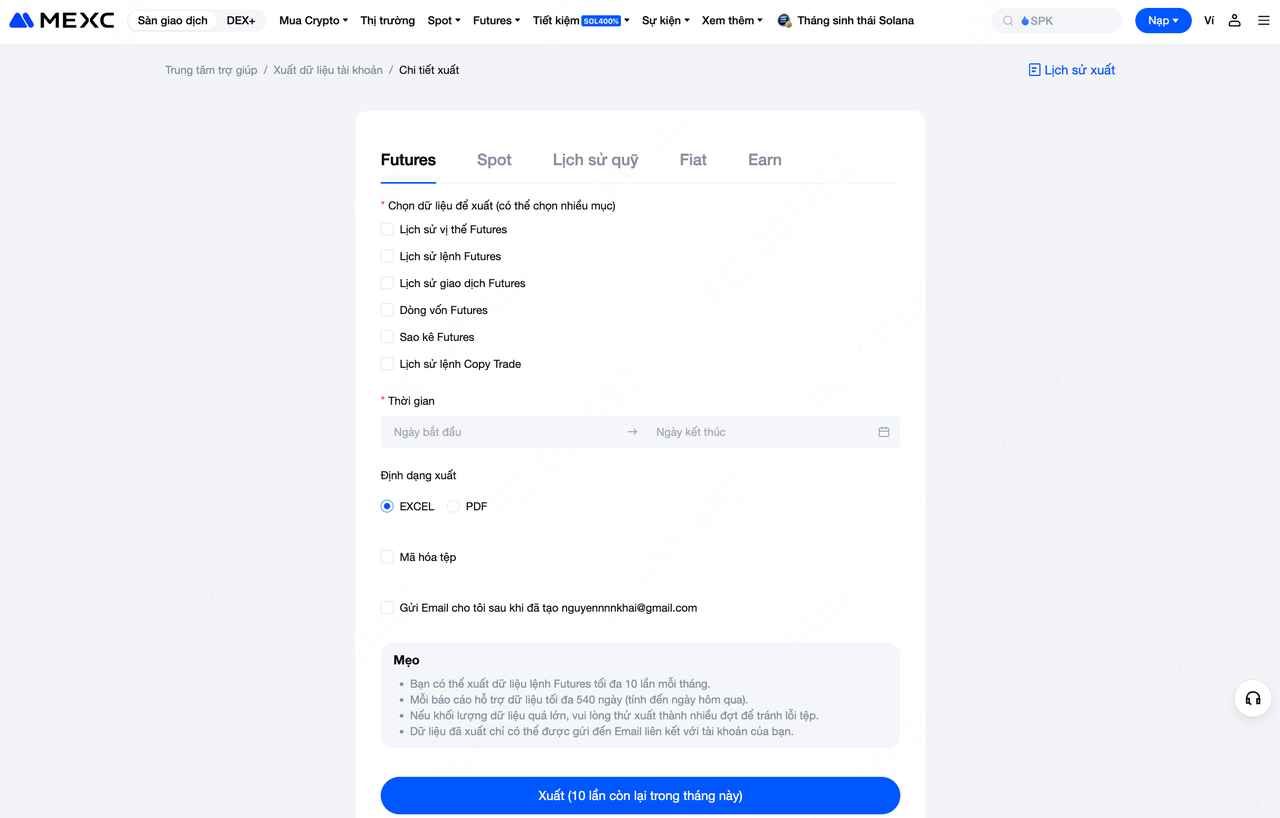
Task: Switch to the Spot tab
Action: click(x=494, y=160)
